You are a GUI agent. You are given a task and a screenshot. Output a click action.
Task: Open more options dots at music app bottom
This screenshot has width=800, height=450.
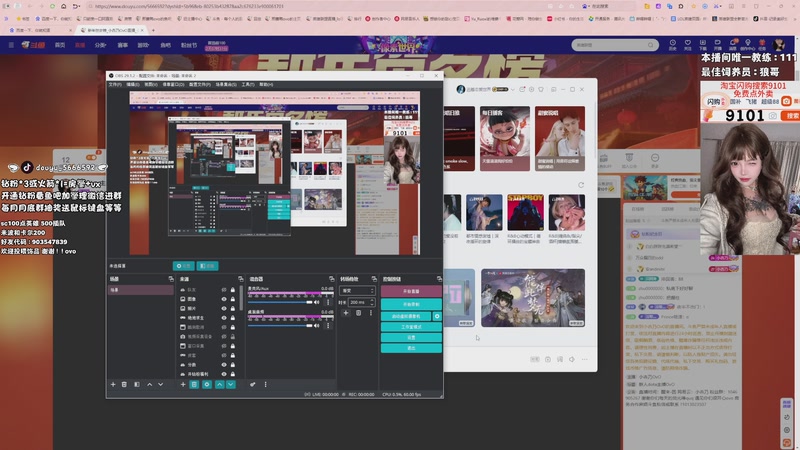(x=585, y=359)
